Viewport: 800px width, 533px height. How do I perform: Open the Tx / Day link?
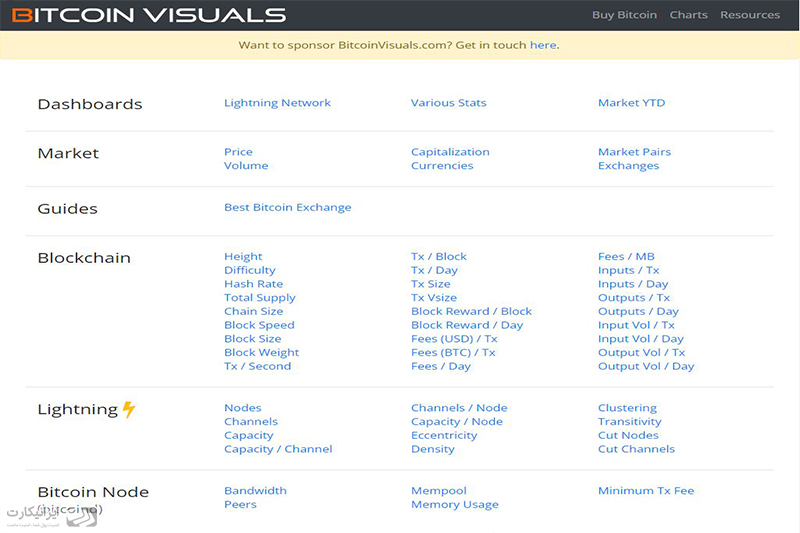(434, 270)
